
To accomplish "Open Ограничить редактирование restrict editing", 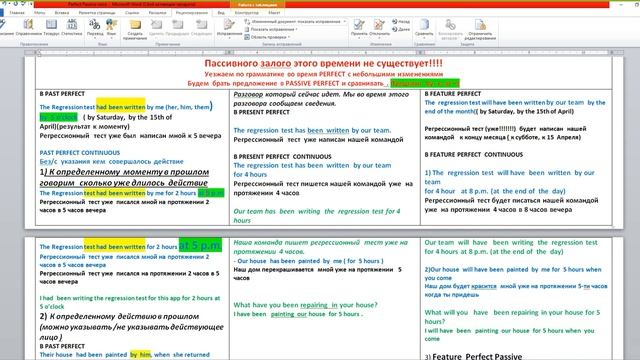I will click(x=480, y=29).
